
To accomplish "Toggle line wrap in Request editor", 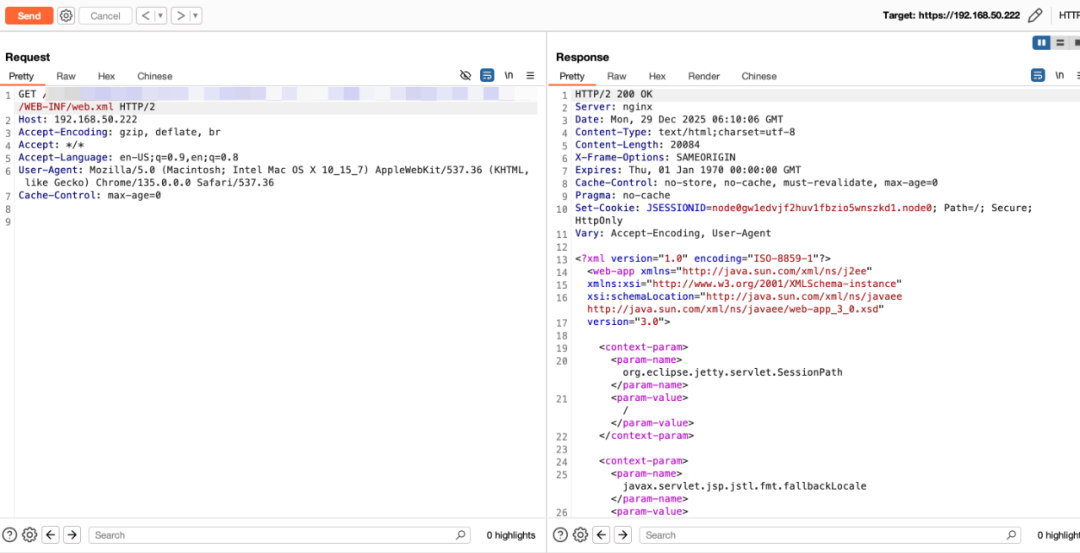I will (487, 75).
